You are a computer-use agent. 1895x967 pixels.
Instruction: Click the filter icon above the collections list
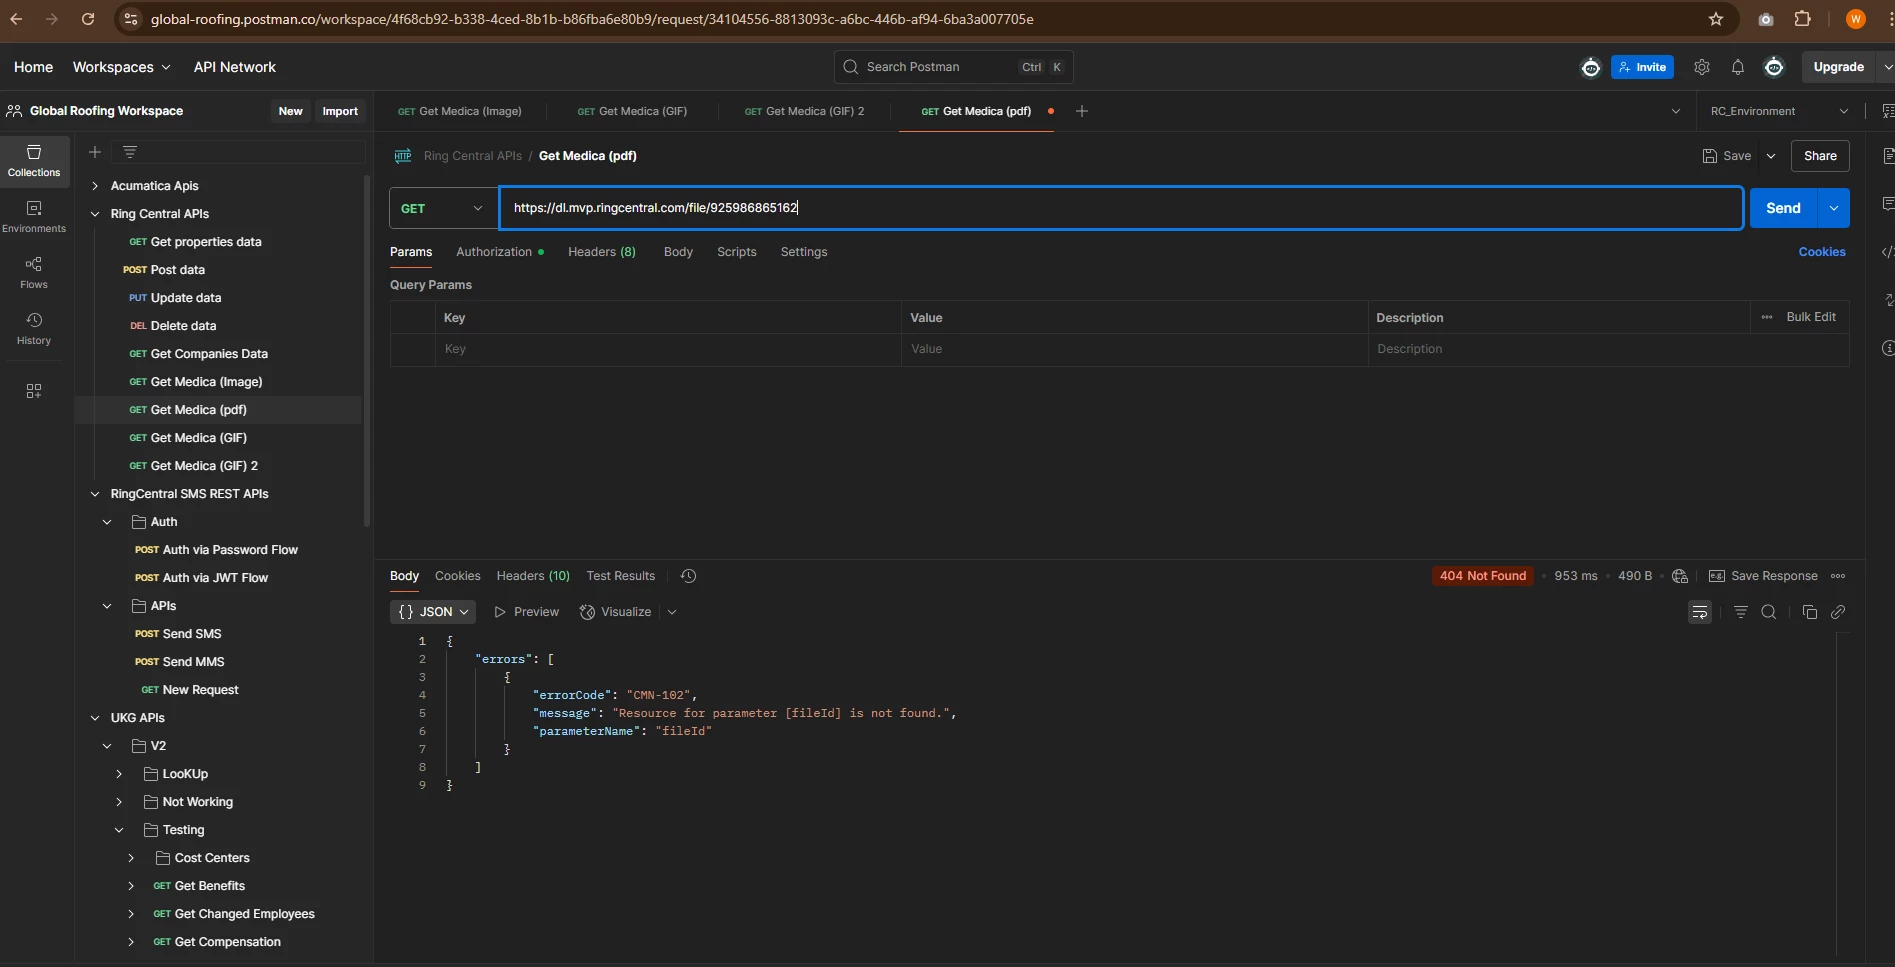tap(130, 152)
